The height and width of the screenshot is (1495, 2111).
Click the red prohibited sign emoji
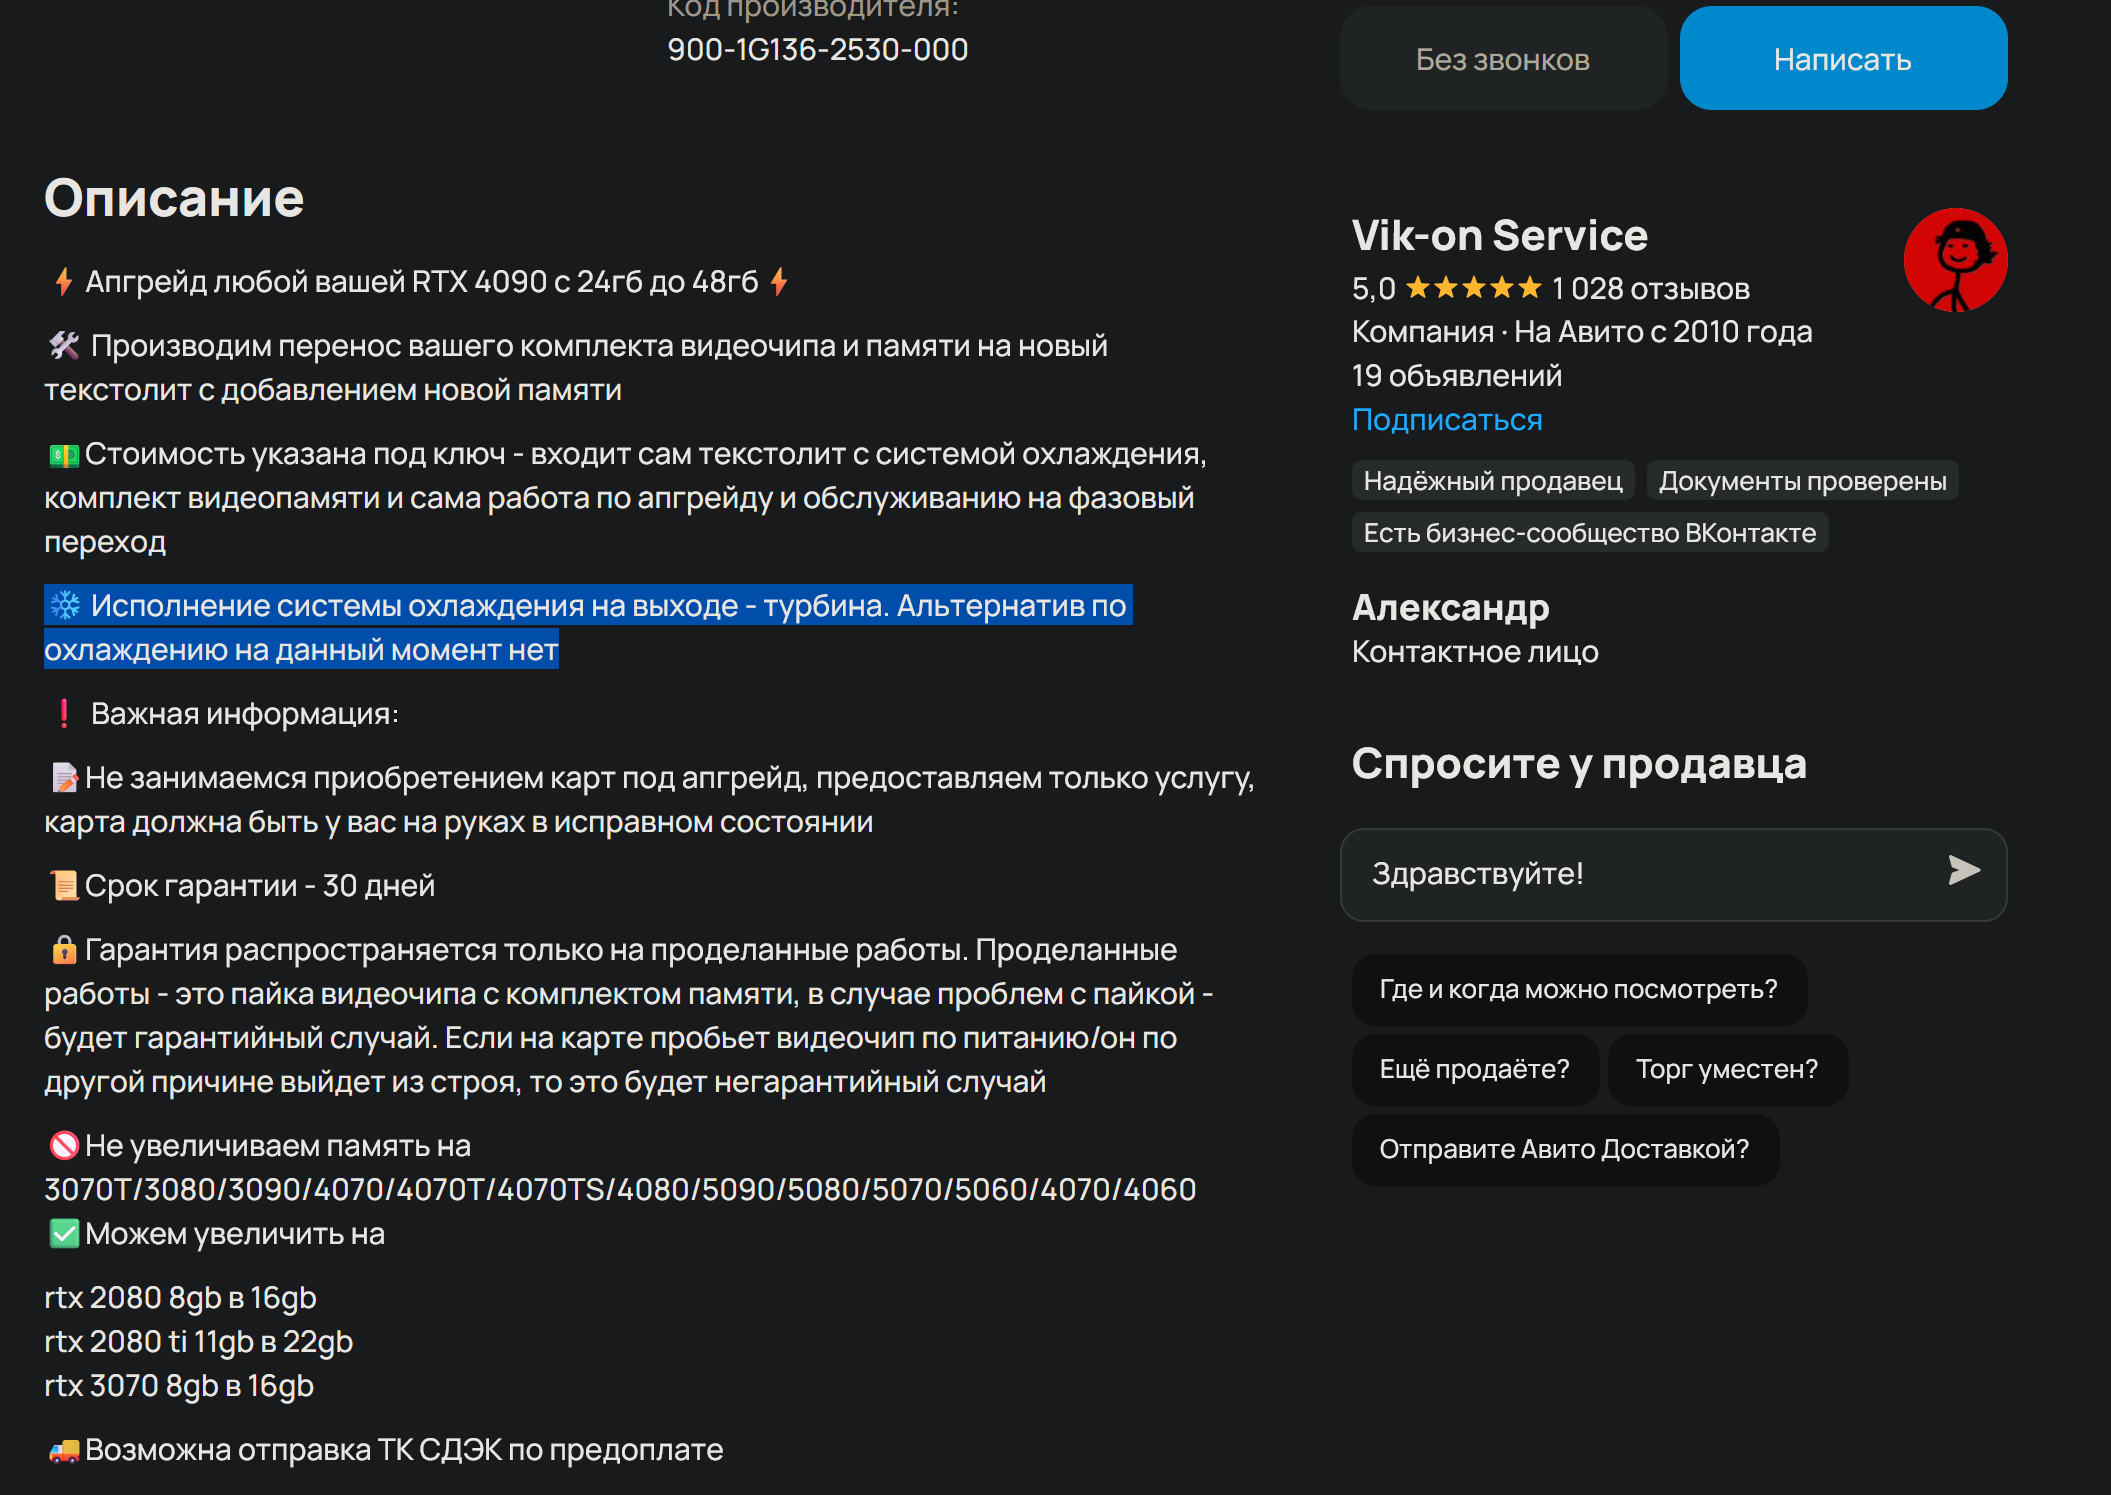[64, 1146]
